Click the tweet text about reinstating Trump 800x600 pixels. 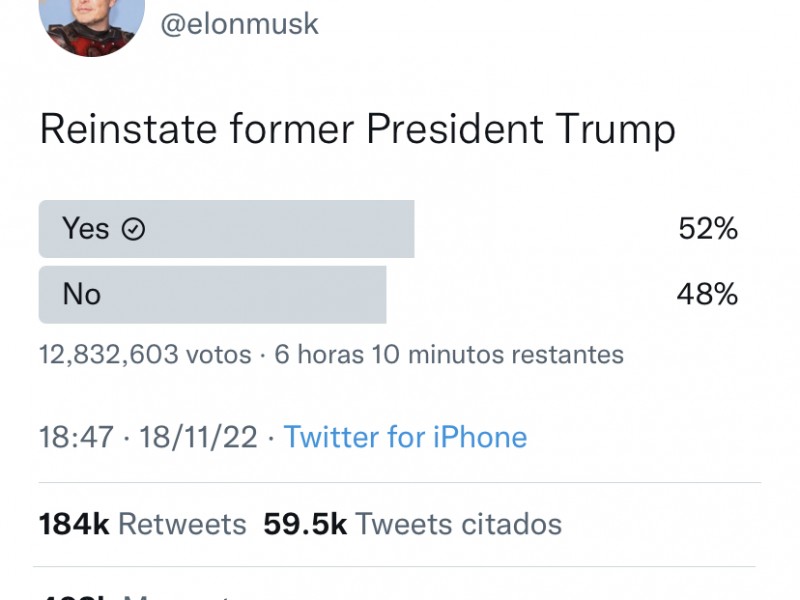[x=358, y=130]
